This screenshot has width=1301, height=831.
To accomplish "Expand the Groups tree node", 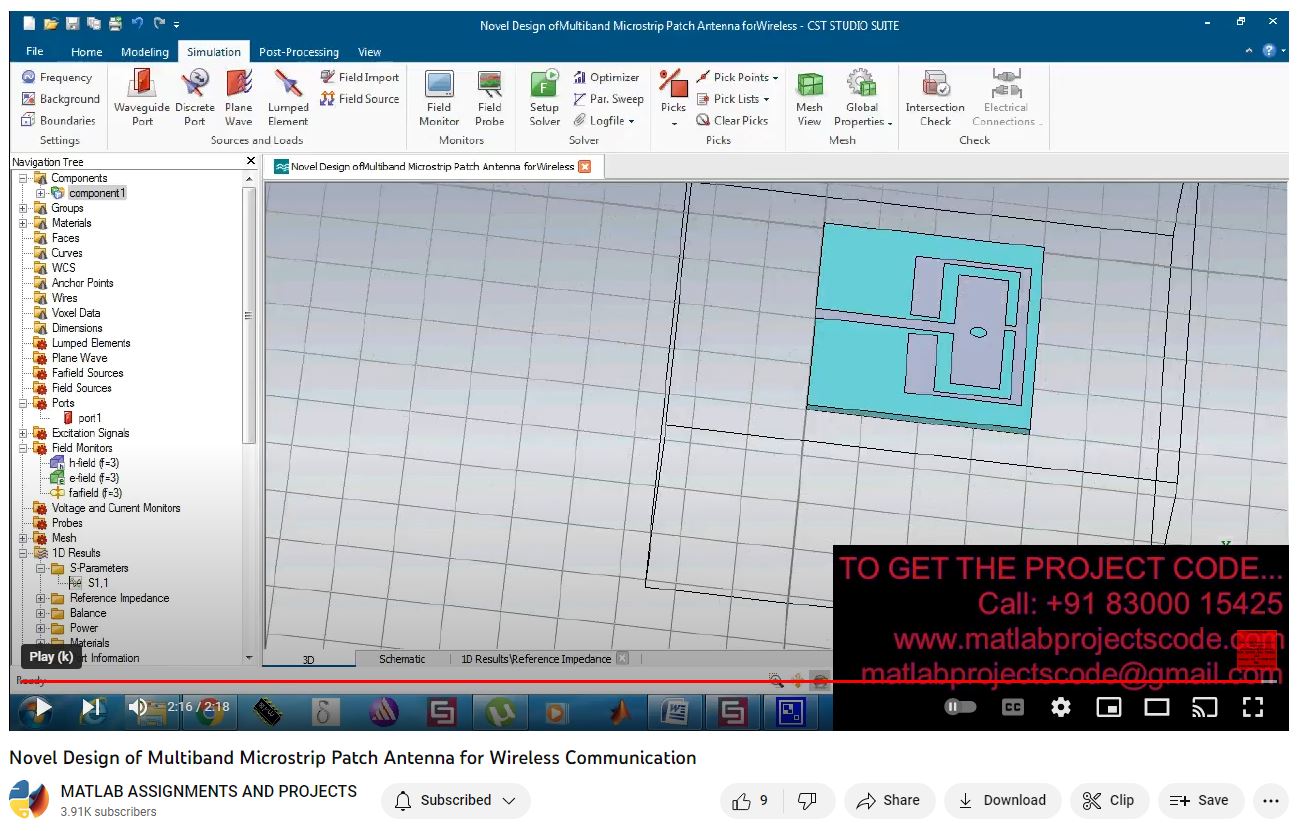I will click(23, 208).
